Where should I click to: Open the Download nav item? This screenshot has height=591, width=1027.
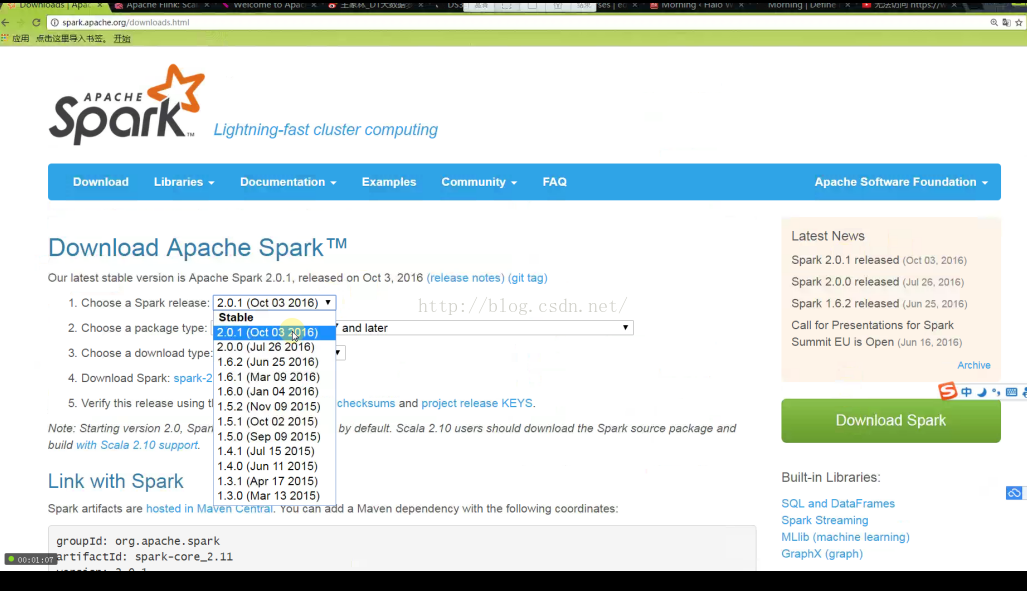click(x=101, y=182)
